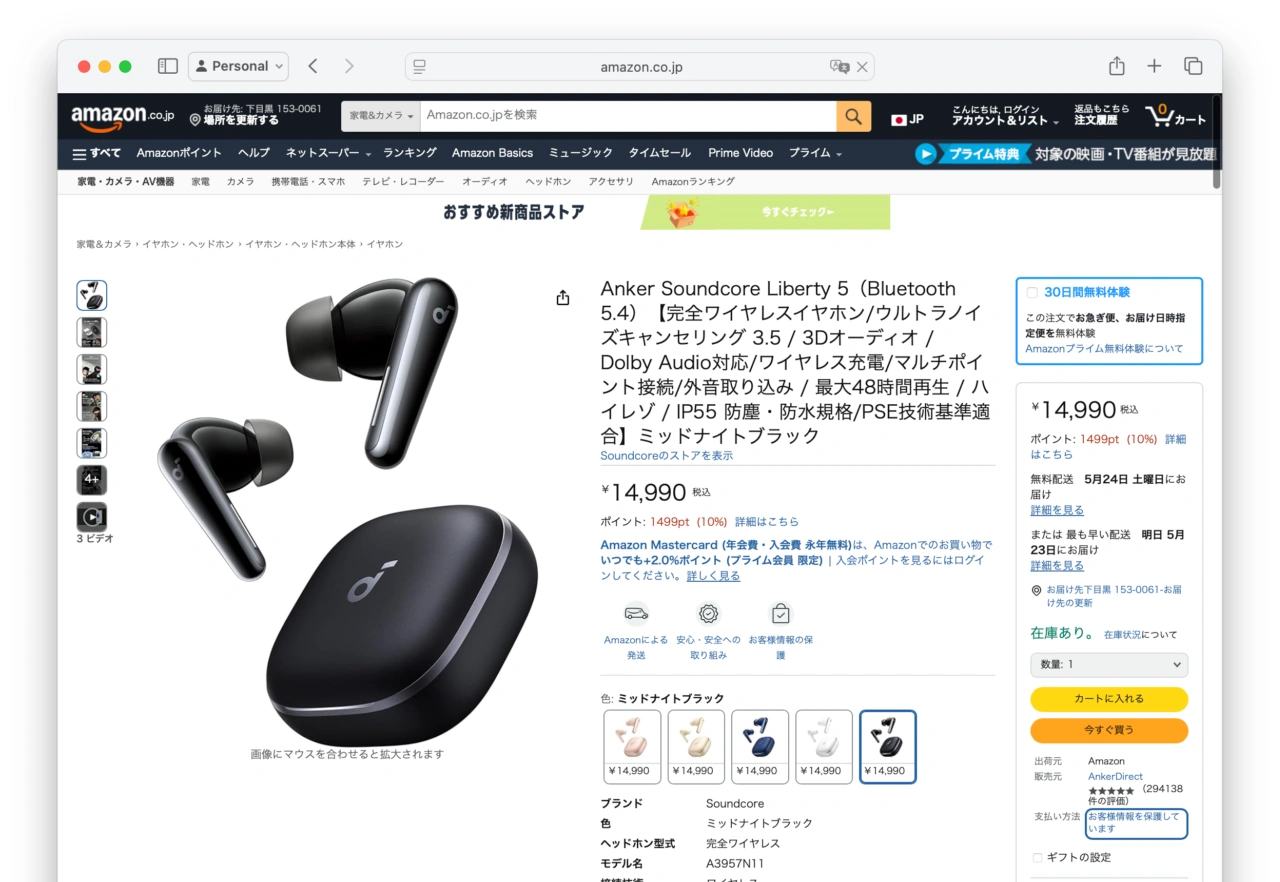This screenshot has height=882, width=1280.
Task: Open new tab with plus icon
Action: (x=1154, y=66)
